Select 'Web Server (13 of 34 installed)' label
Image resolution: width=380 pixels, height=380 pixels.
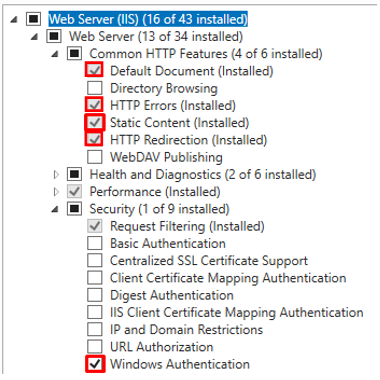coord(156,36)
